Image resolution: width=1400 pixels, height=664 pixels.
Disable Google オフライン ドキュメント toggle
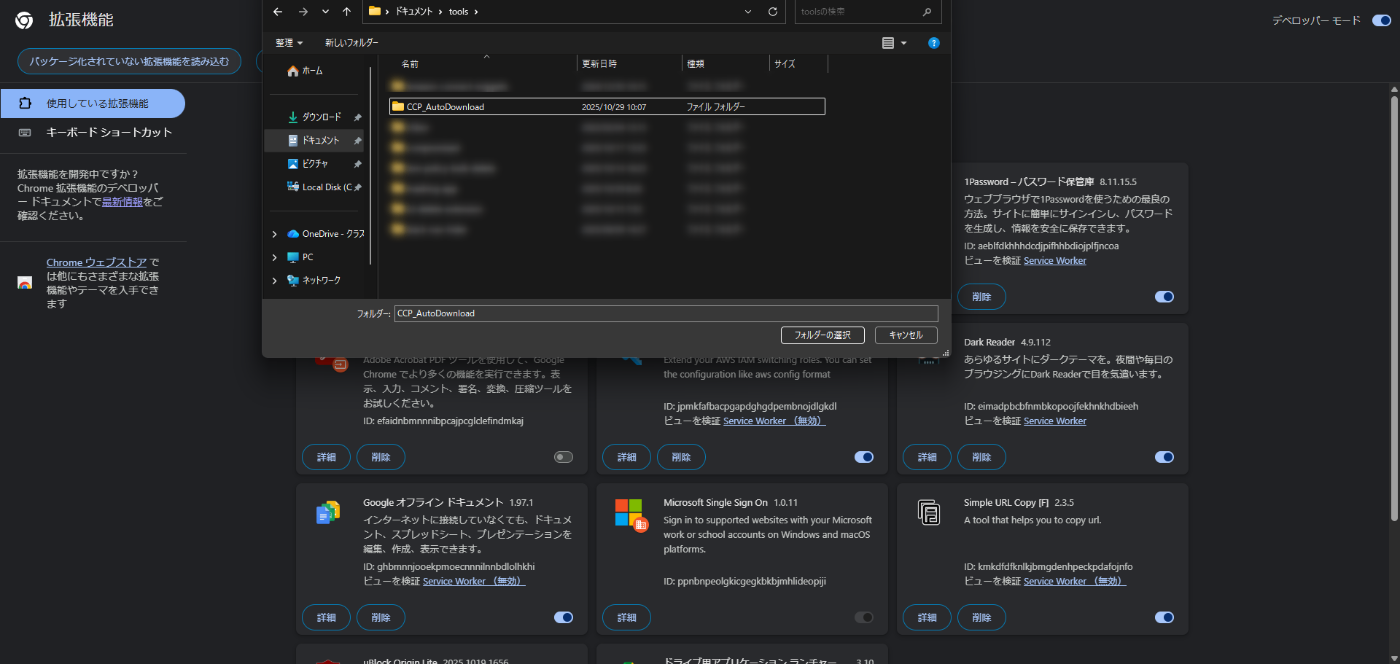564,617
